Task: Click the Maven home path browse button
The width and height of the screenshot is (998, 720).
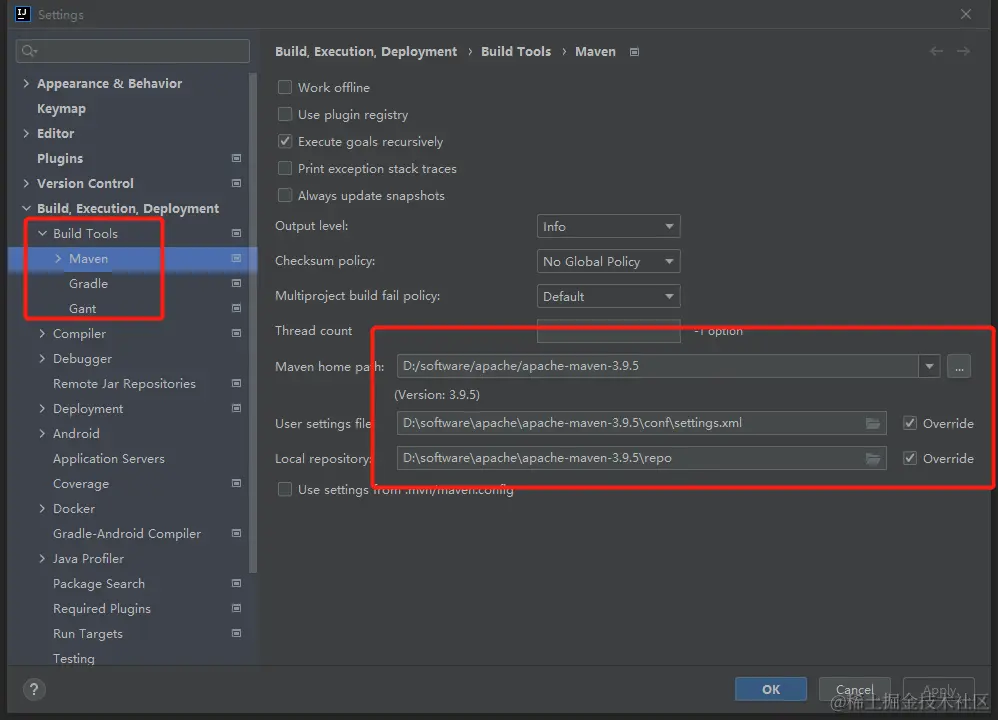Action: tap(959, 366)
